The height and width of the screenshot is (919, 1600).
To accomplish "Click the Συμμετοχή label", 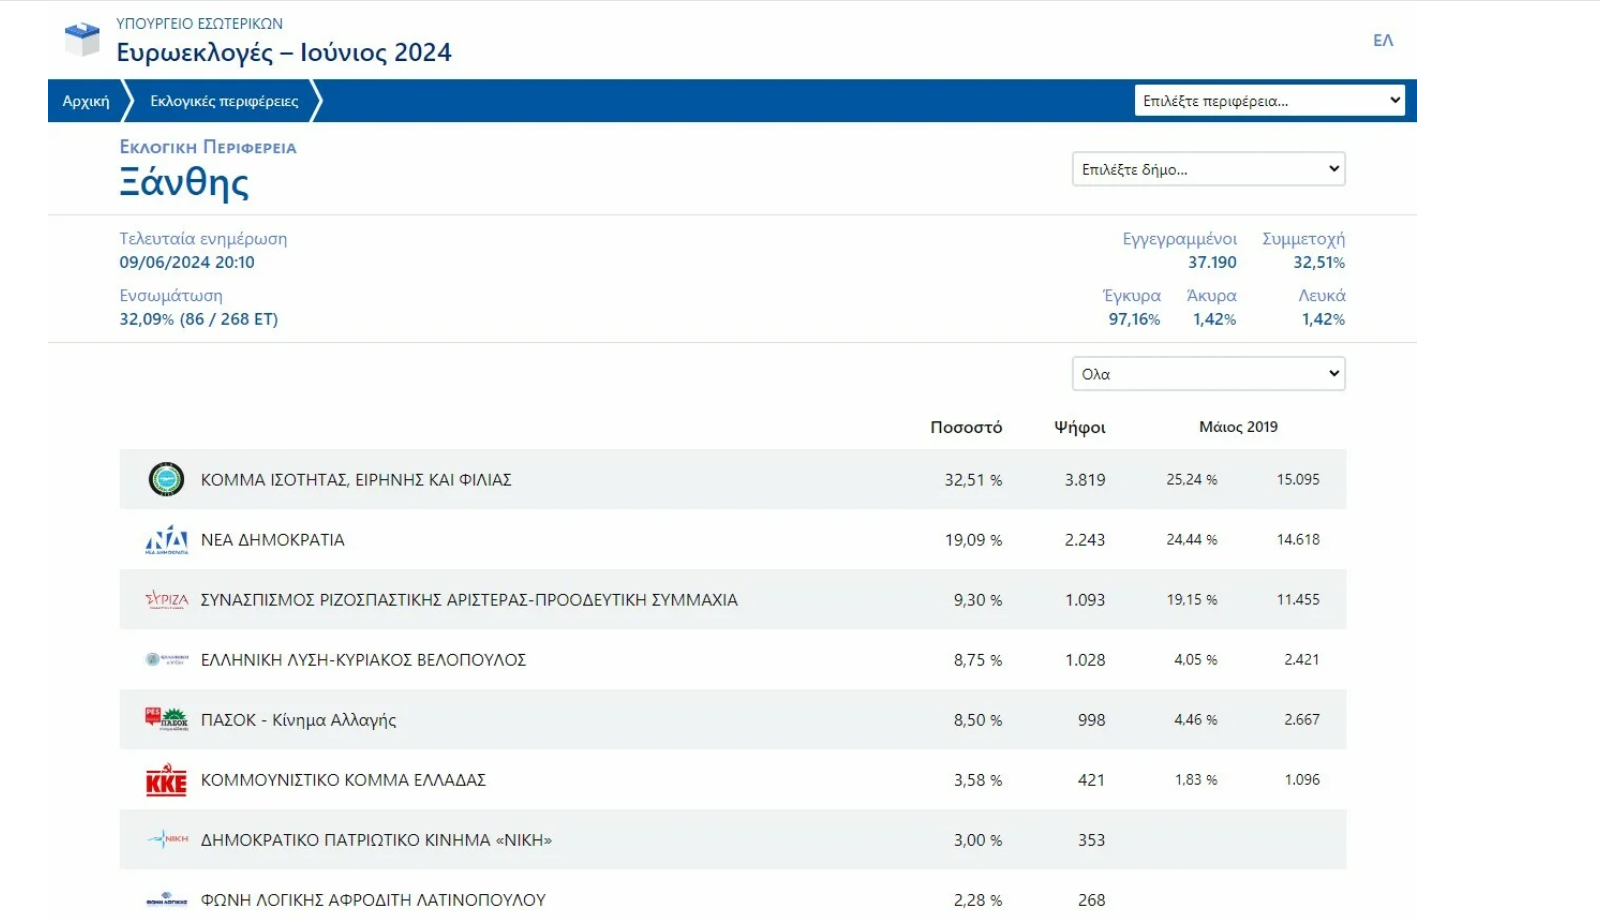I will (1303, 239).
